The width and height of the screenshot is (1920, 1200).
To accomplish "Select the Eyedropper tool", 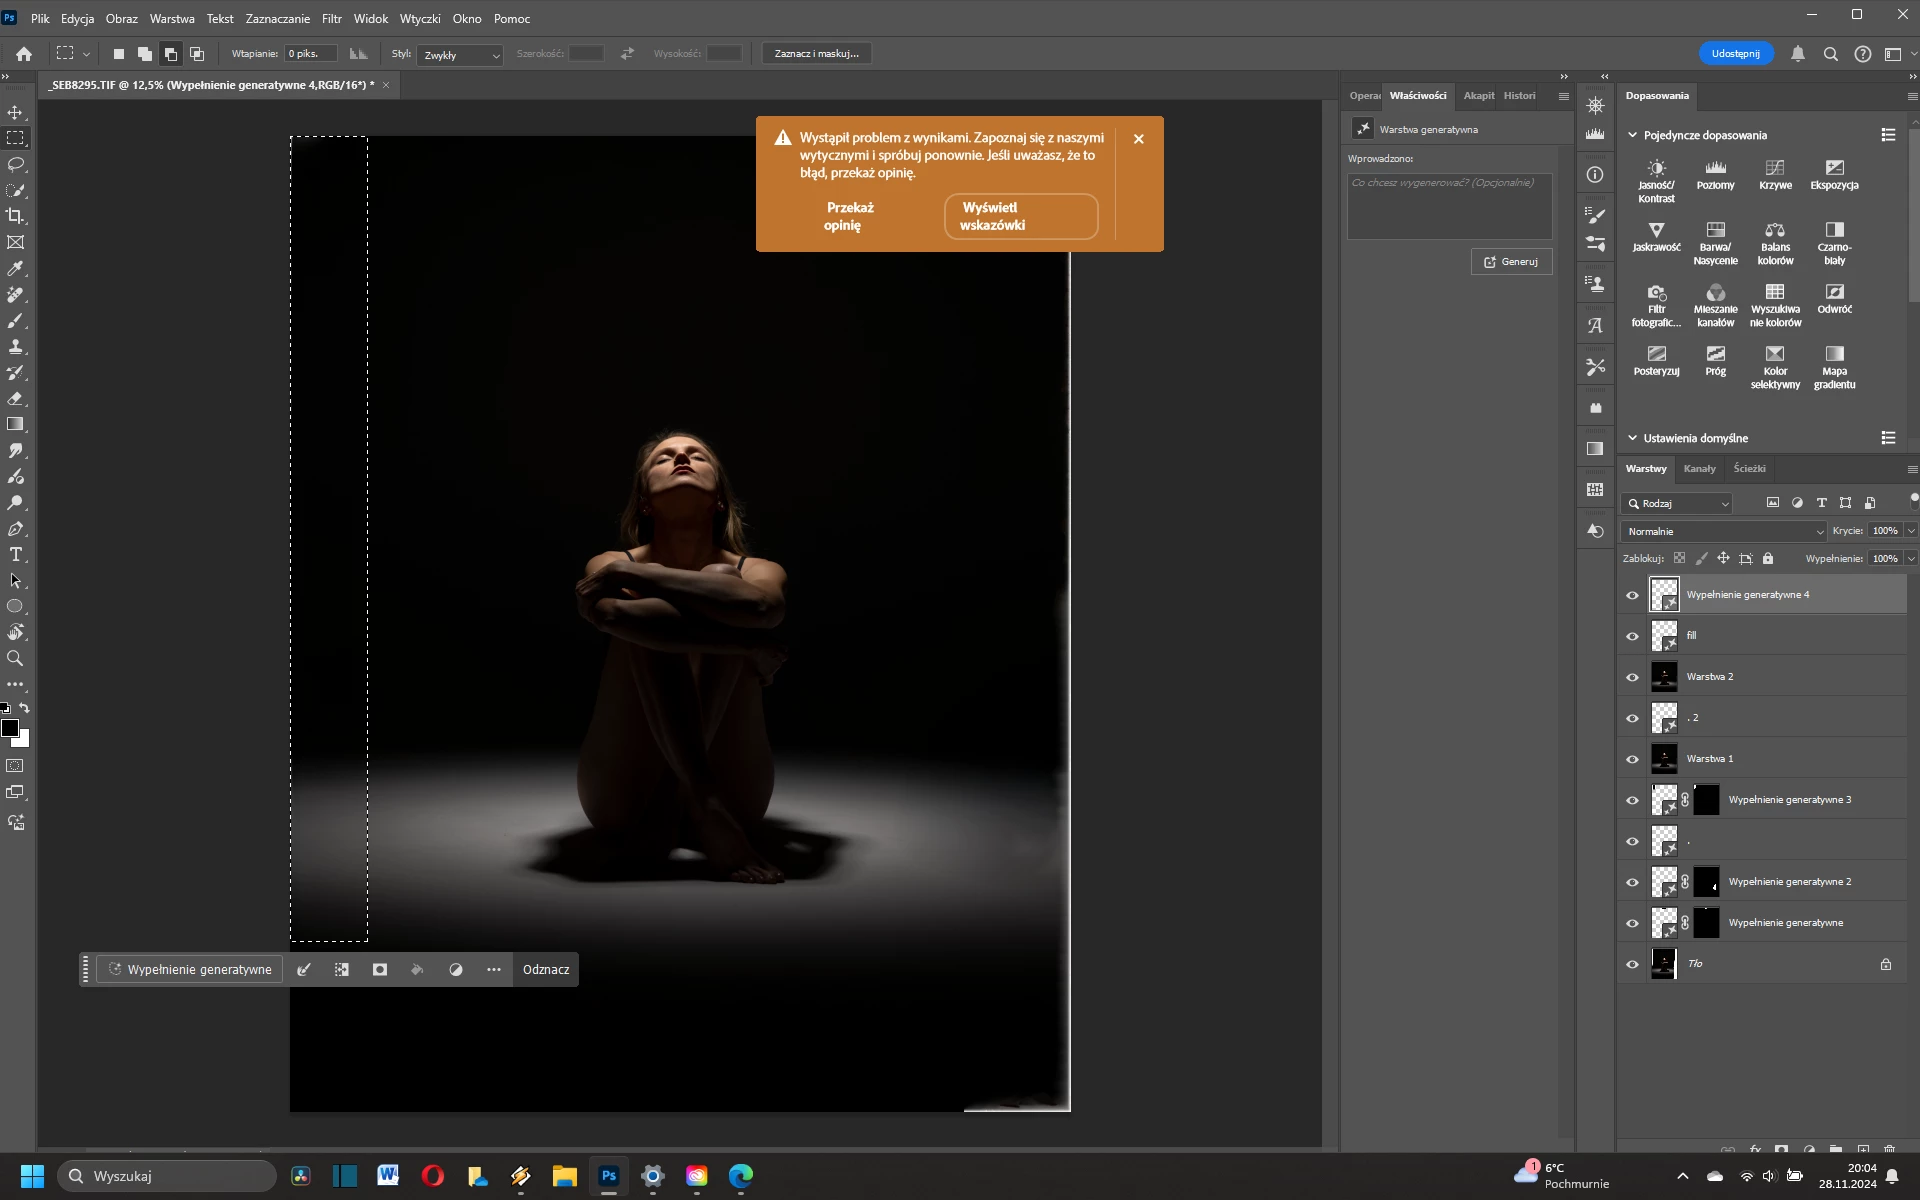I will [x=16, y=268].
